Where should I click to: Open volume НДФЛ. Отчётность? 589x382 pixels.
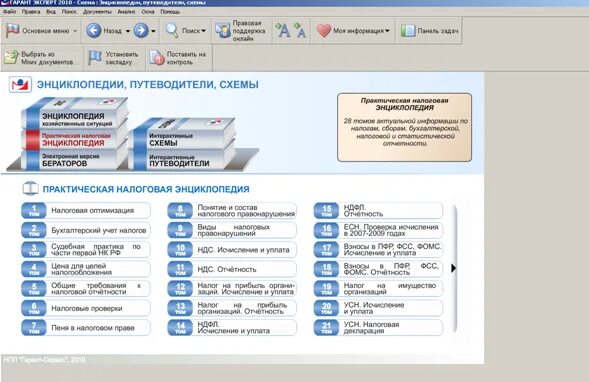tap(378, 210)
